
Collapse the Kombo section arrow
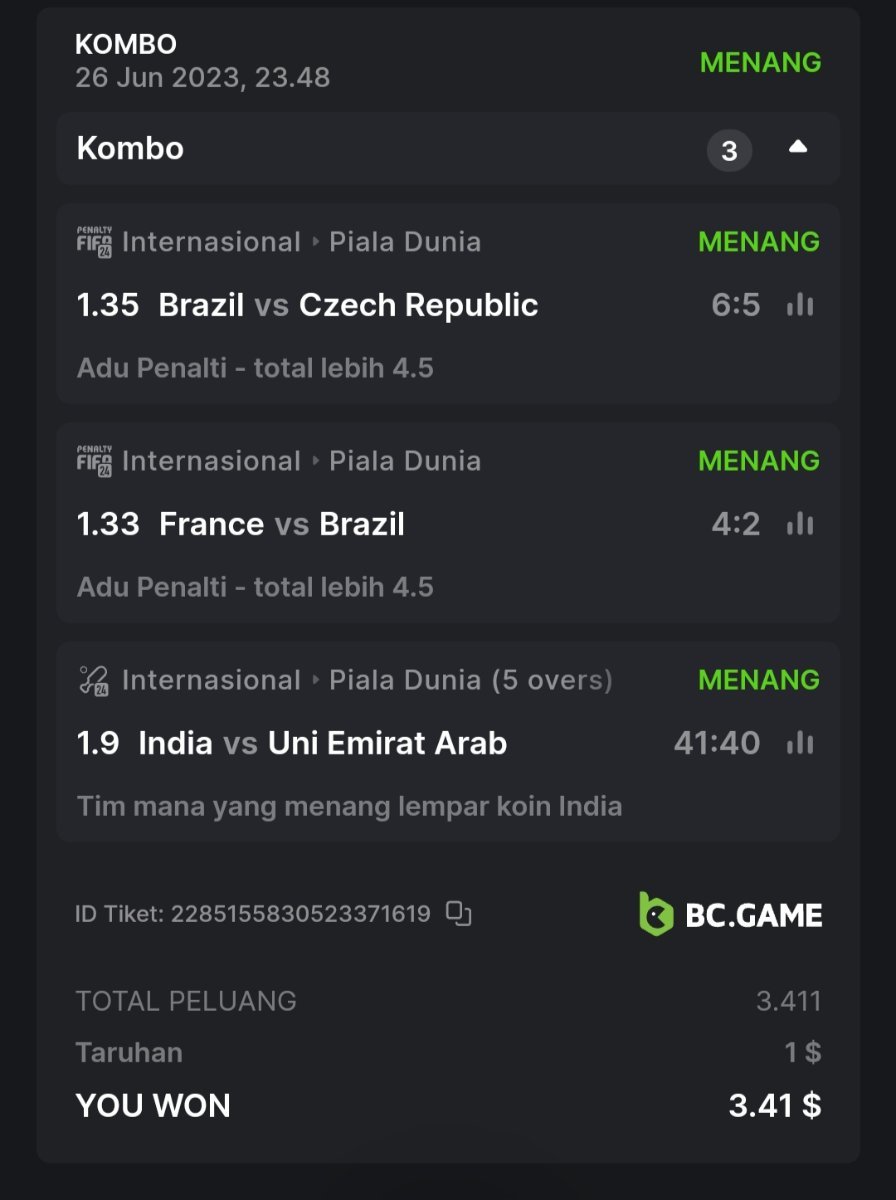(797, 148)
